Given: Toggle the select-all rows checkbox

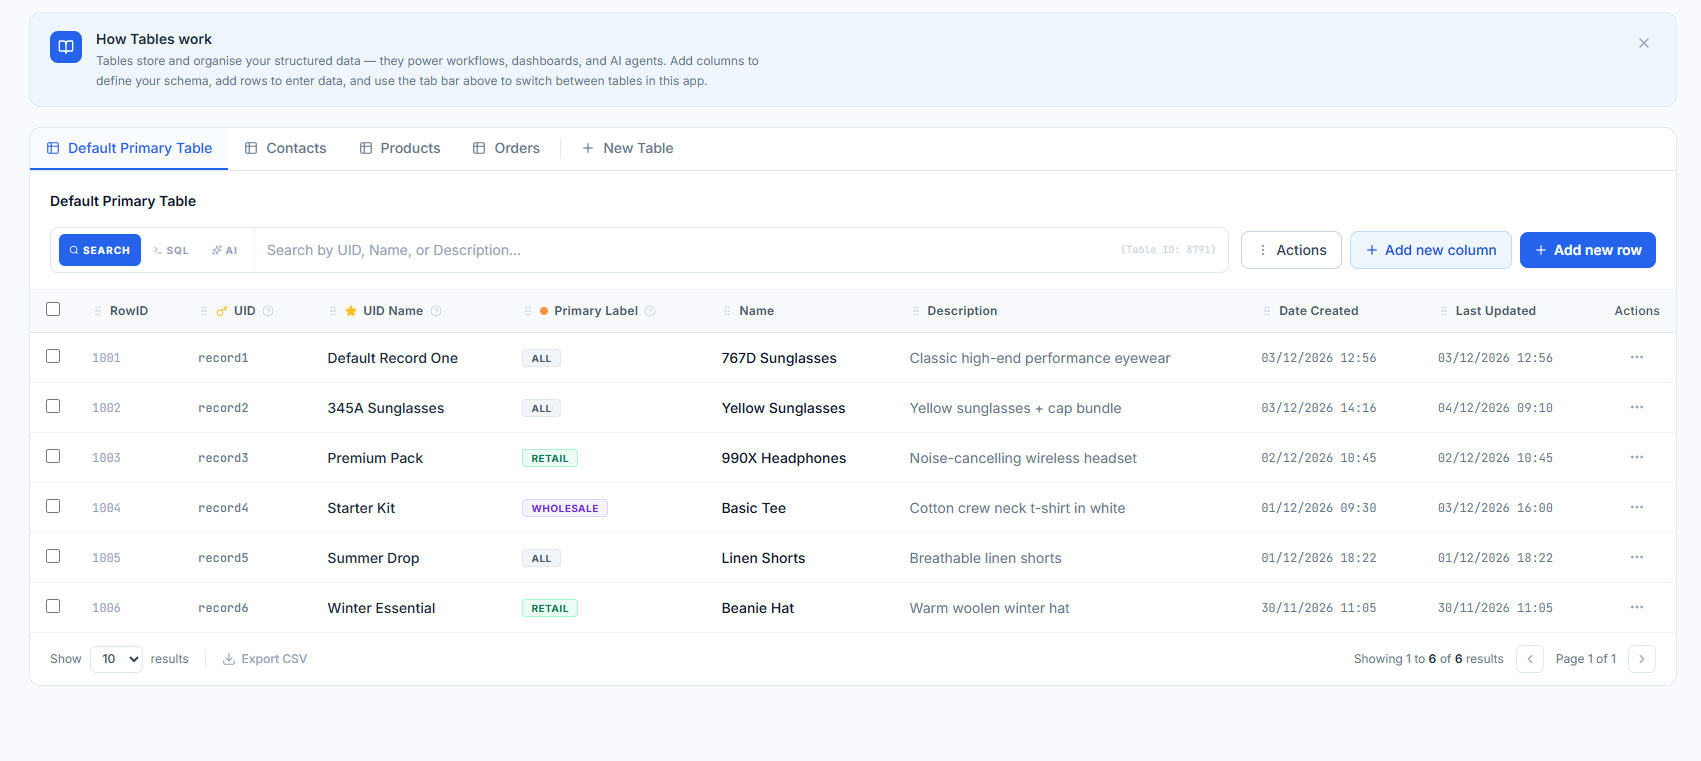Looking at the screenshot, I should point(53,309).
